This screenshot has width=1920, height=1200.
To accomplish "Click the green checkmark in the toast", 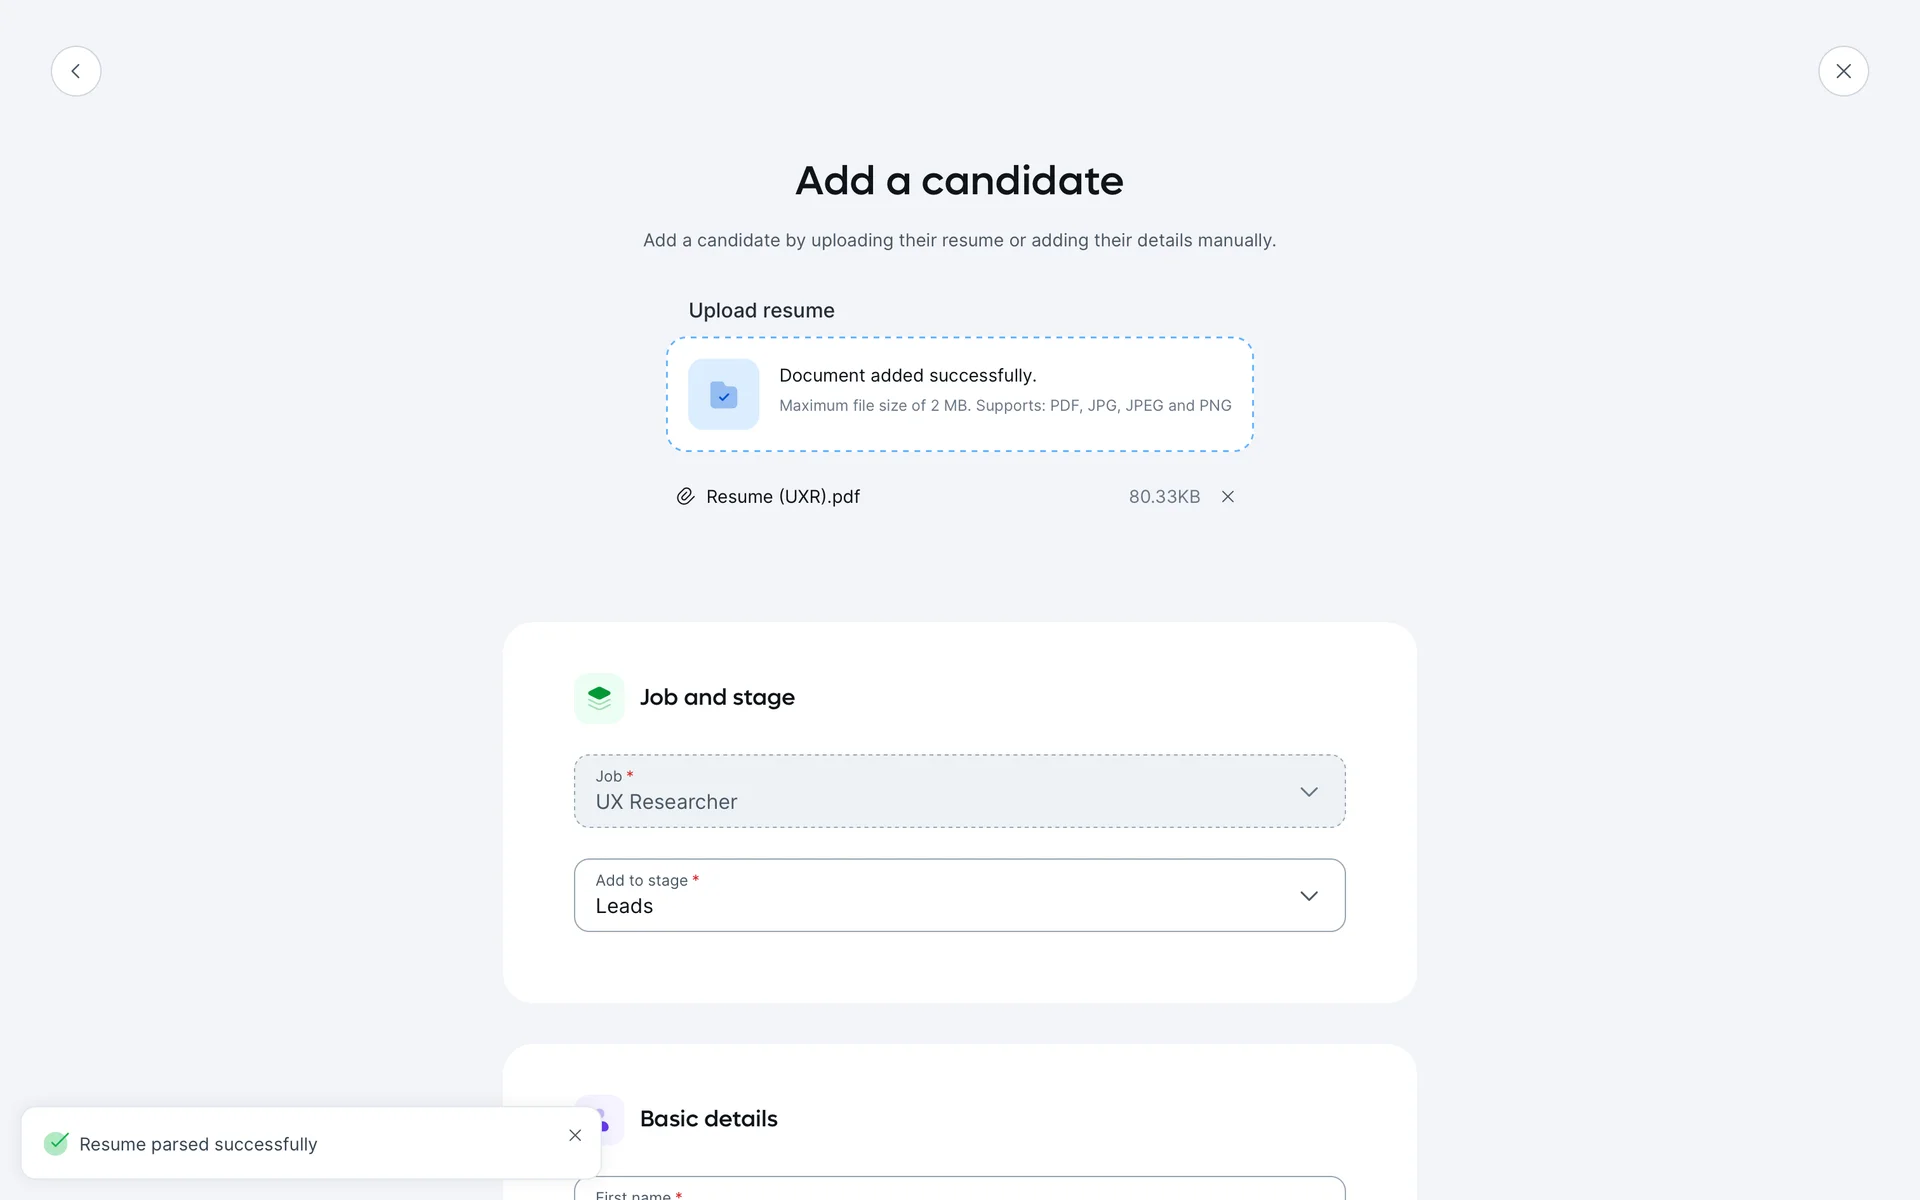I will click(56, 1143).
